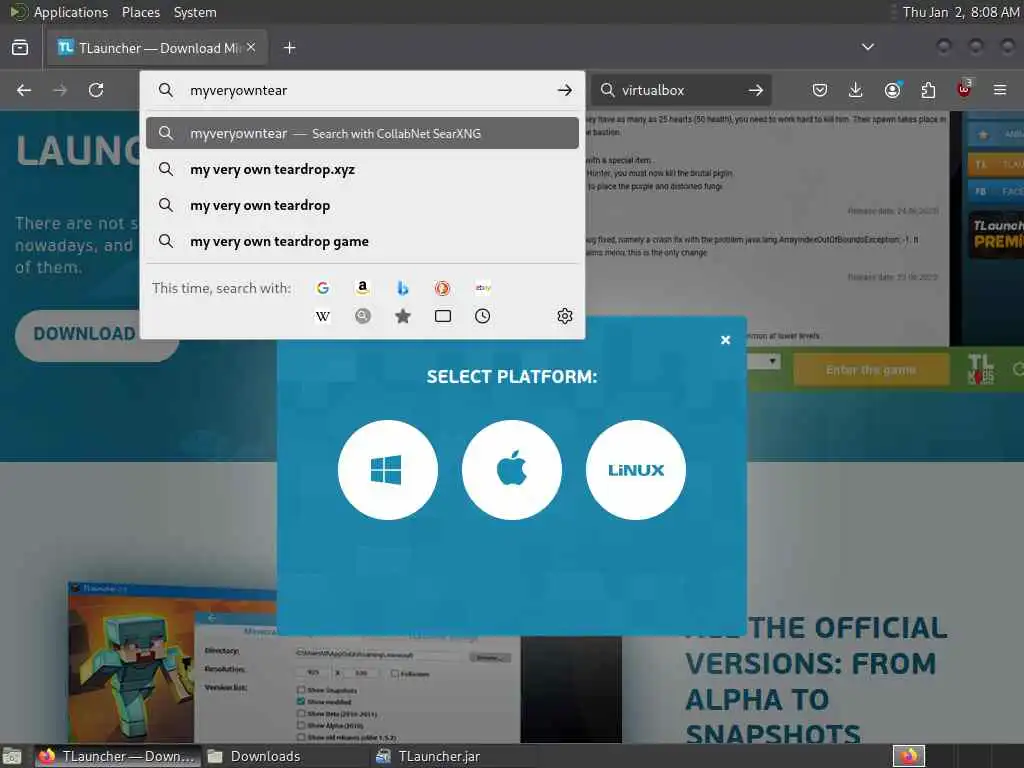Open the System menu

(x=195, y=12)
